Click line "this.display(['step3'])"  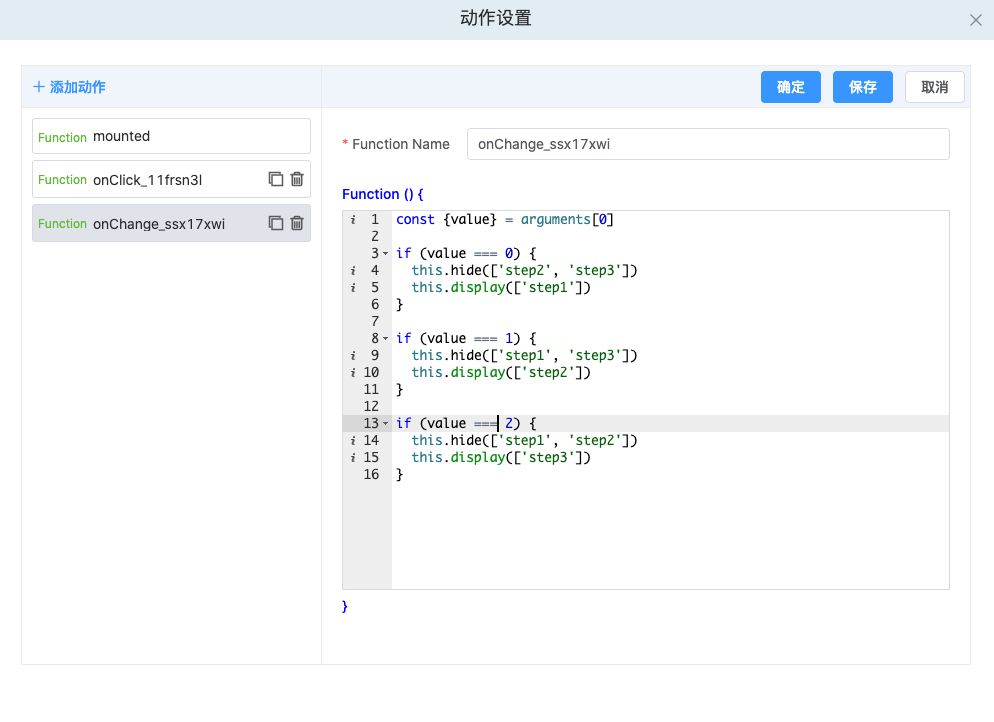[x=501, y=458]
